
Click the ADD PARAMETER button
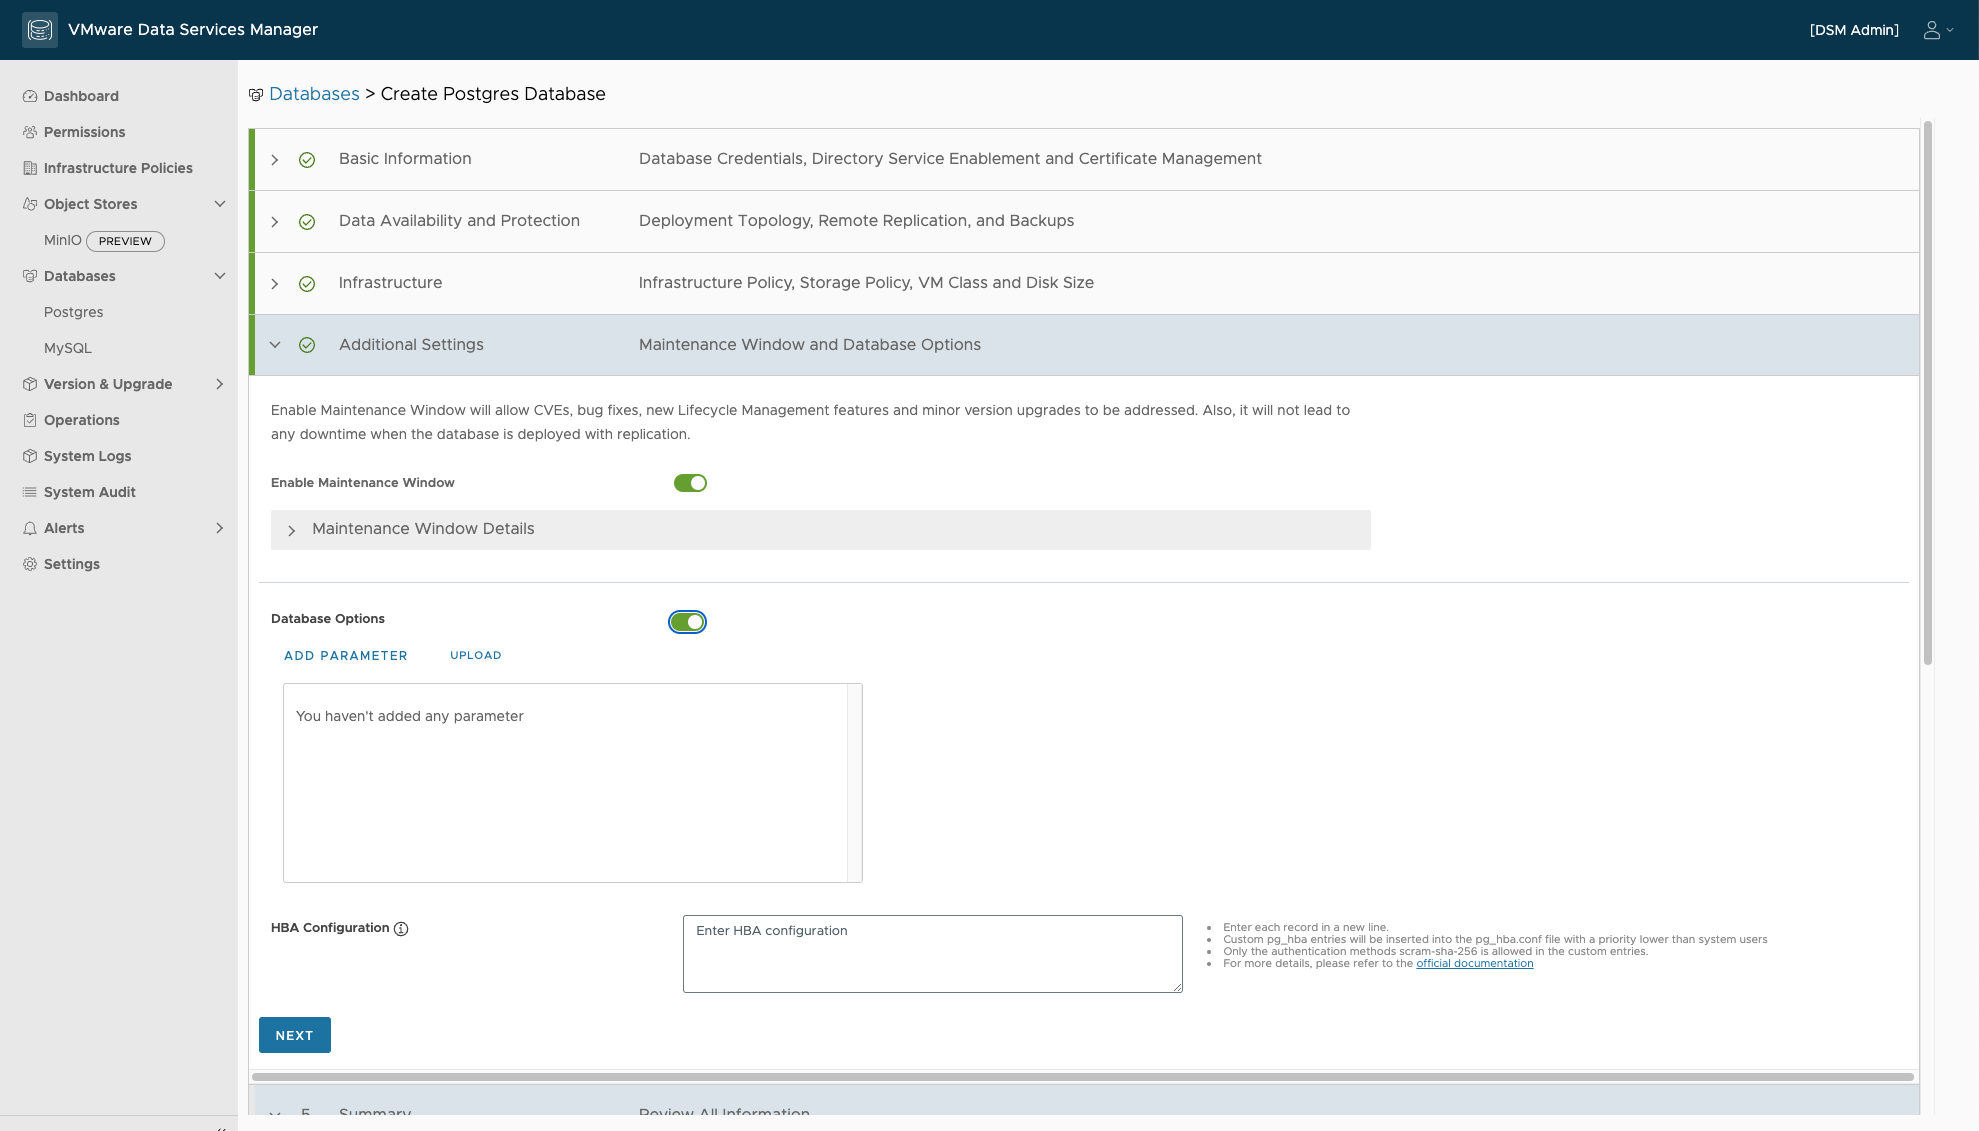(346, 656)
